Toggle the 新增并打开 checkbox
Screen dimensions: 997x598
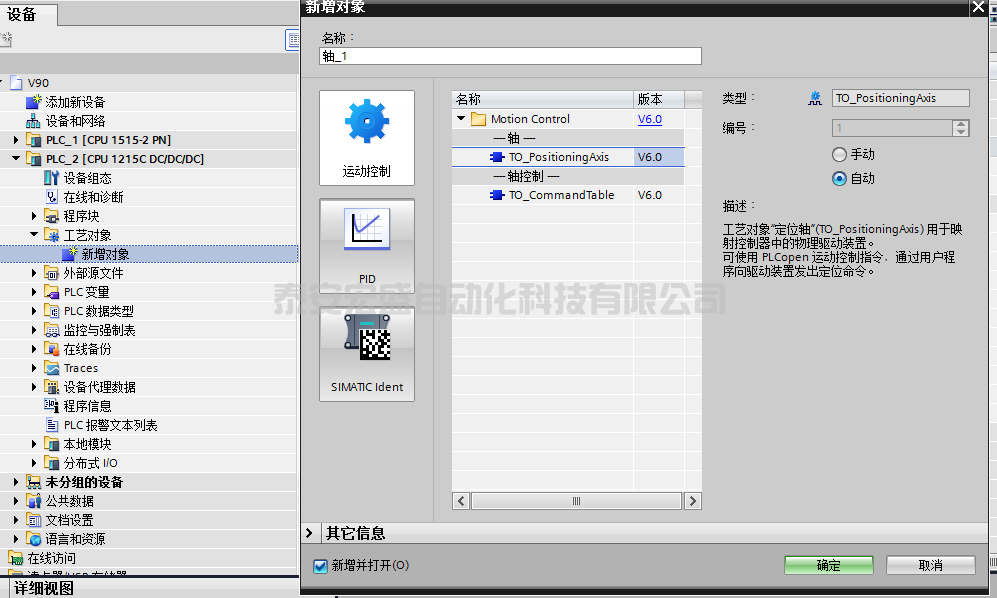pyautogui.click(x=321, y=566)
